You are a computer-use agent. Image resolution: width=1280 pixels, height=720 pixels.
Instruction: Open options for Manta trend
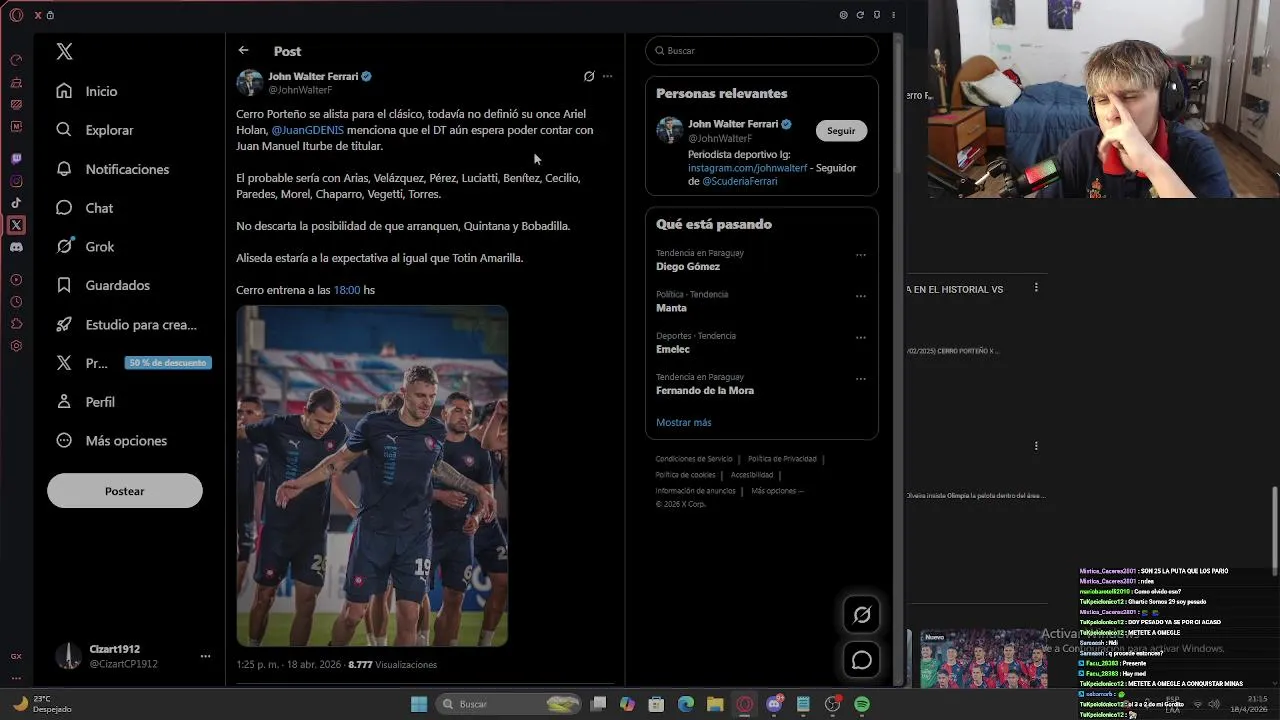860,296
